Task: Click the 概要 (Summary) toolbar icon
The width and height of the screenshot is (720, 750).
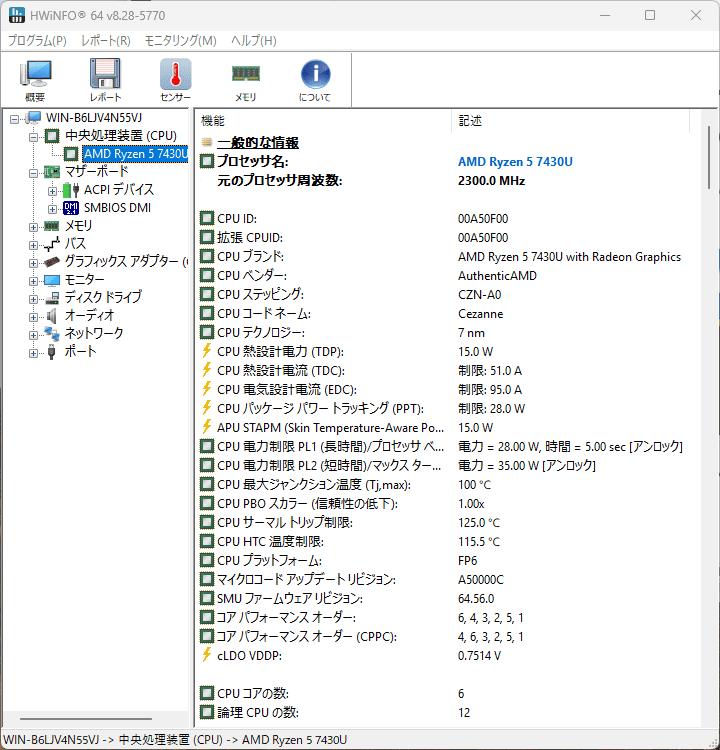Action: [35, 80]
